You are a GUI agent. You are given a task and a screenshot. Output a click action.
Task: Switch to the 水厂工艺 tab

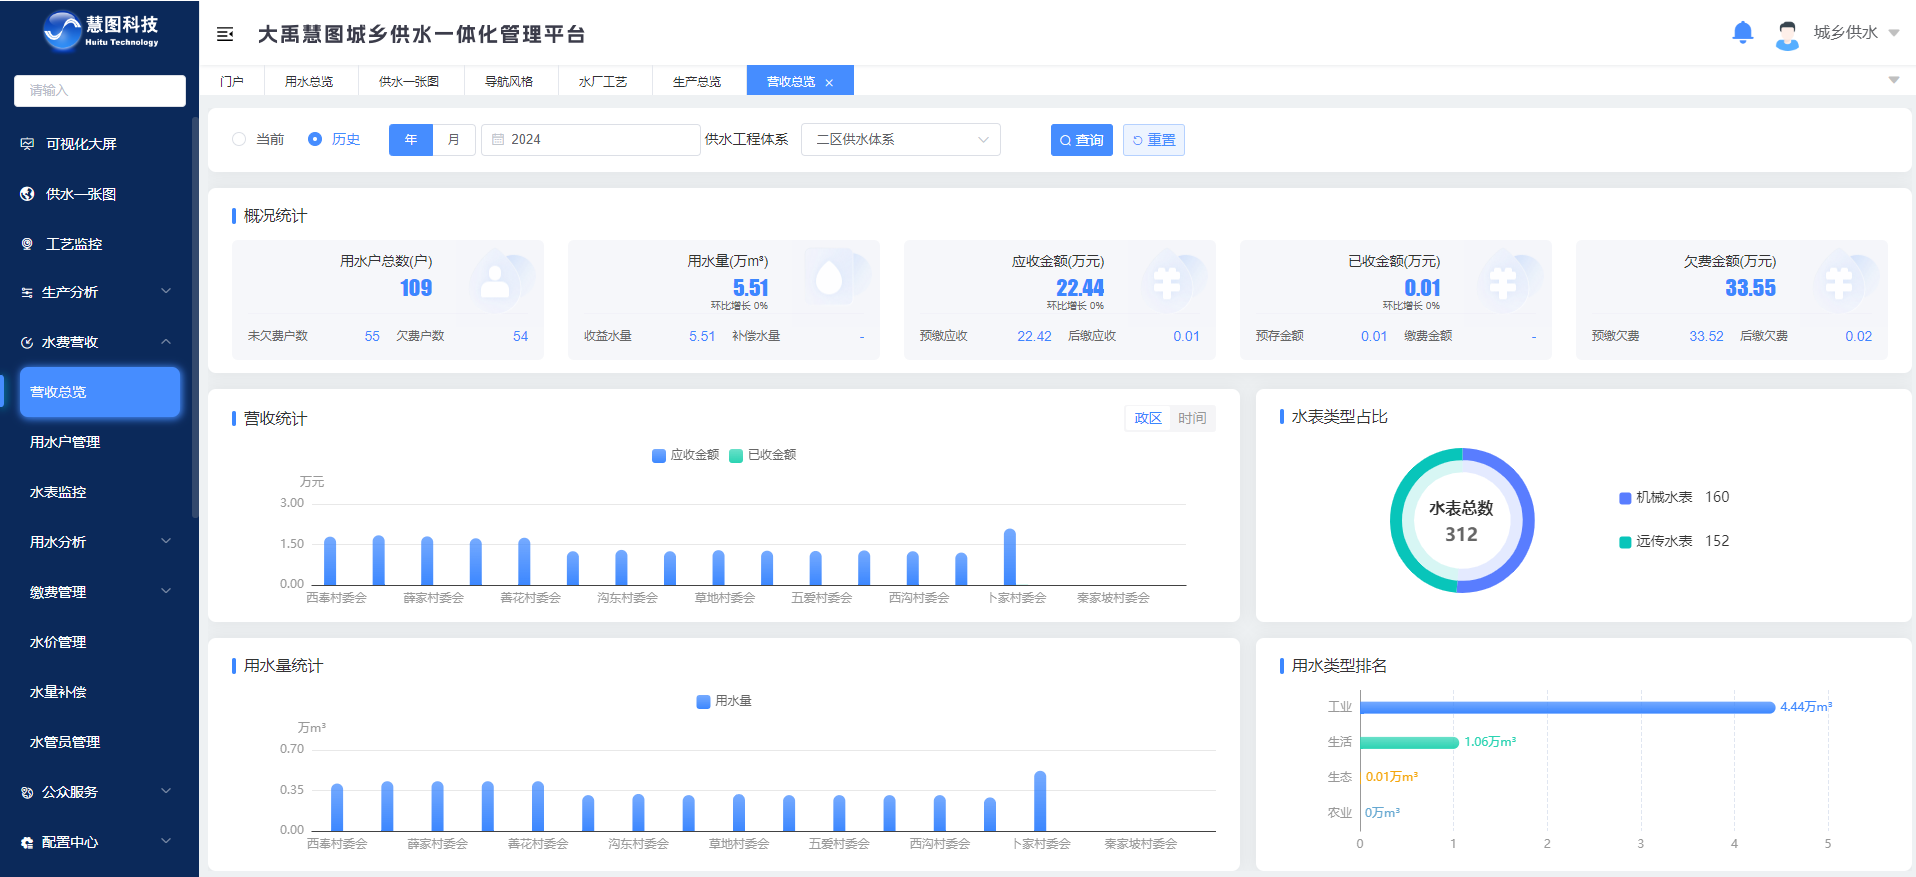(x=602, y=82)
